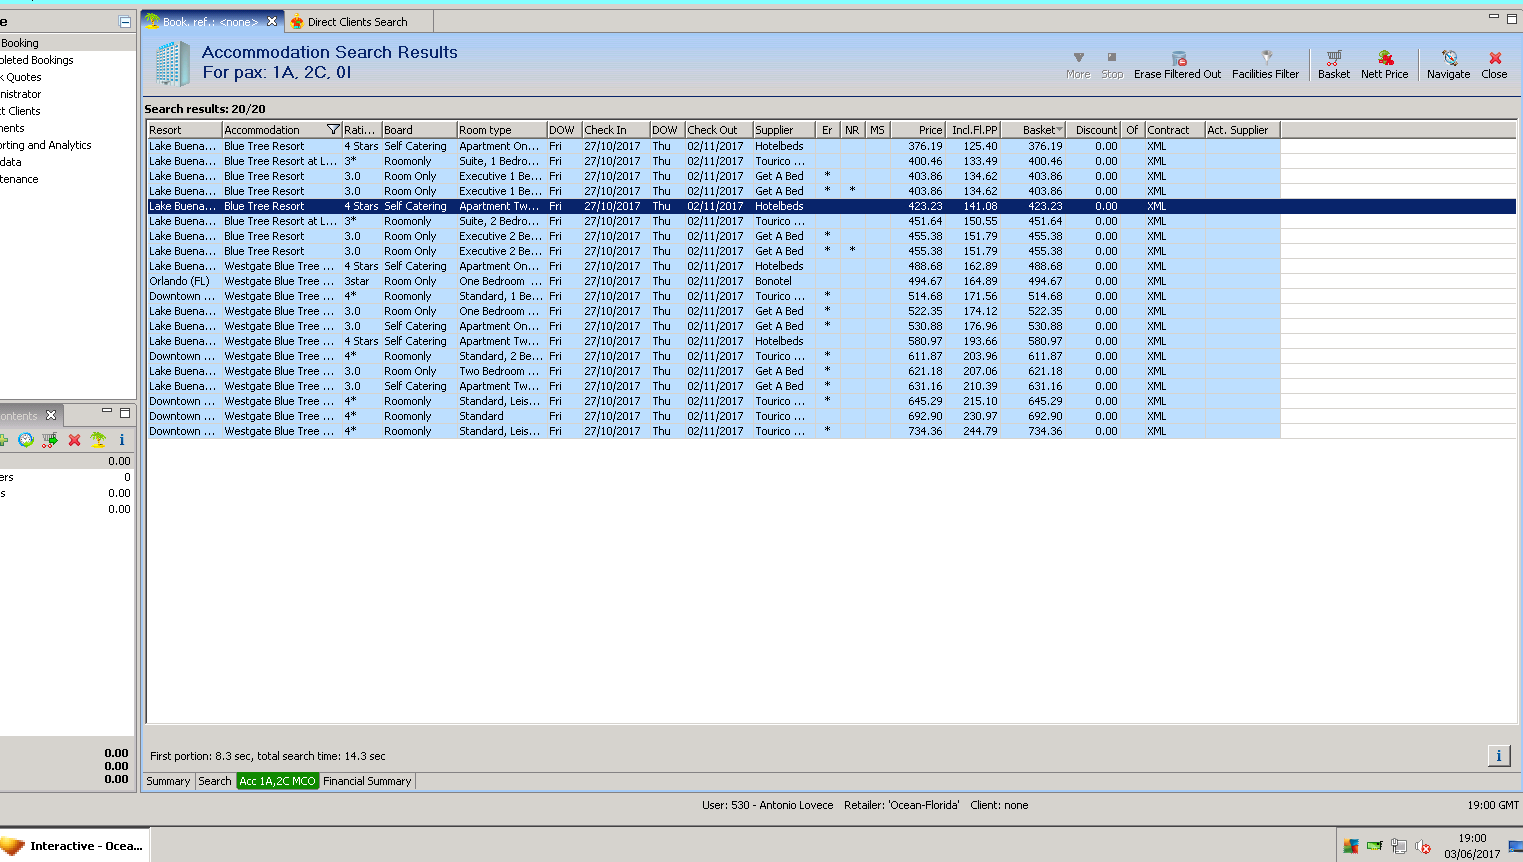This screenshot has width=1523, height=862.
Task: Open the Financial Summary bottom tab
Action: 367,781
